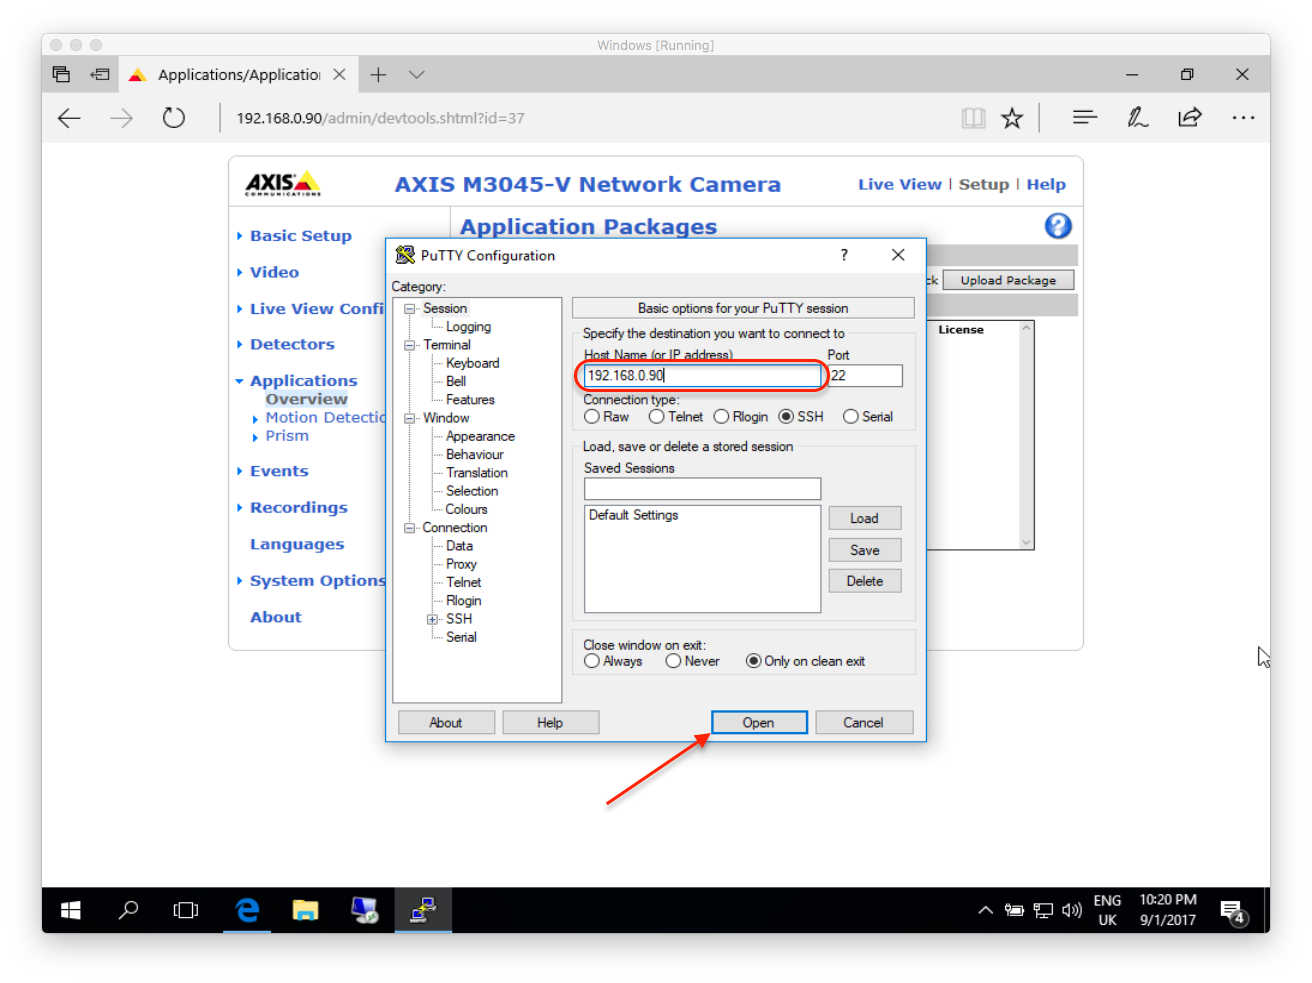The image size is (1312, 983).
Task: Select the Serial connection type radio
Action: 851,417
